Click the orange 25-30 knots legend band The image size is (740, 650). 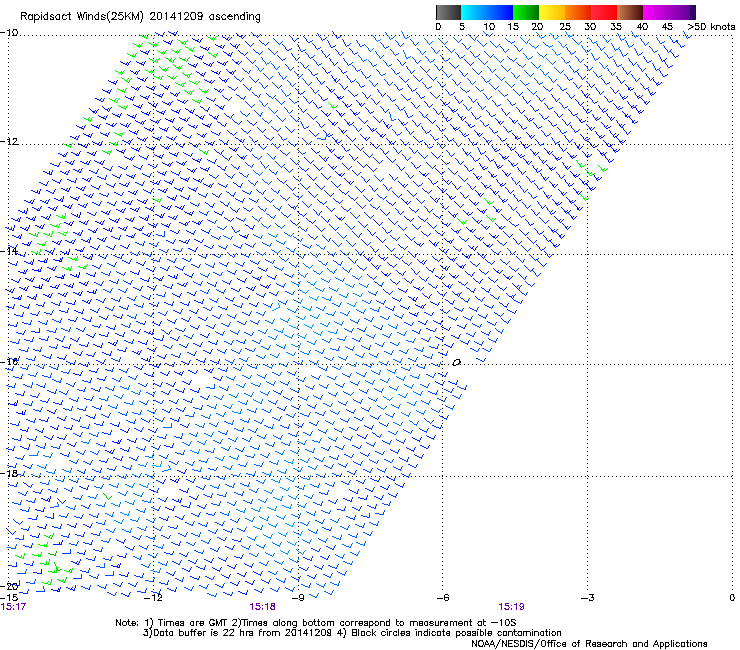click(x=578, y=12)
